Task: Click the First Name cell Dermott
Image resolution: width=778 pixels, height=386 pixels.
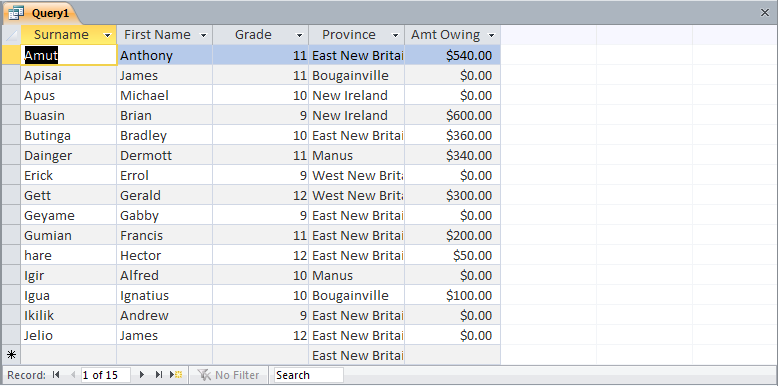Action: pyautogui.click(x=165, y=155)
